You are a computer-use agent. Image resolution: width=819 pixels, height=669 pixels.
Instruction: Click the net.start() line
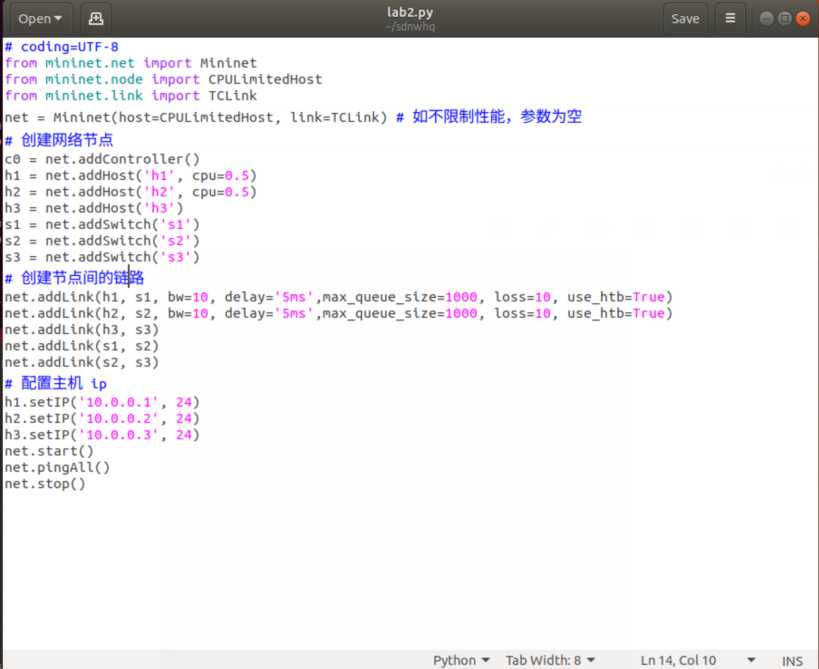pos(49,451)
